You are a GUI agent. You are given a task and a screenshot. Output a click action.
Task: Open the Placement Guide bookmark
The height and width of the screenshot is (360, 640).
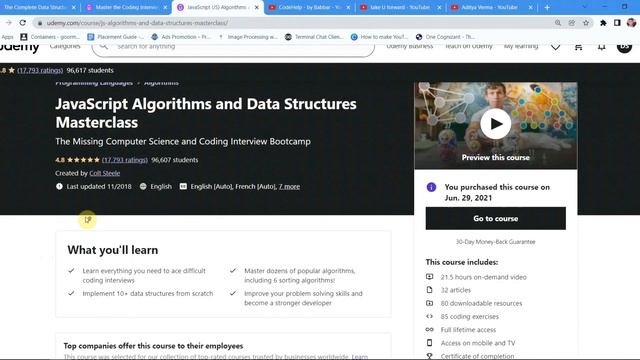pyautogui.click(x=116, y=37)
